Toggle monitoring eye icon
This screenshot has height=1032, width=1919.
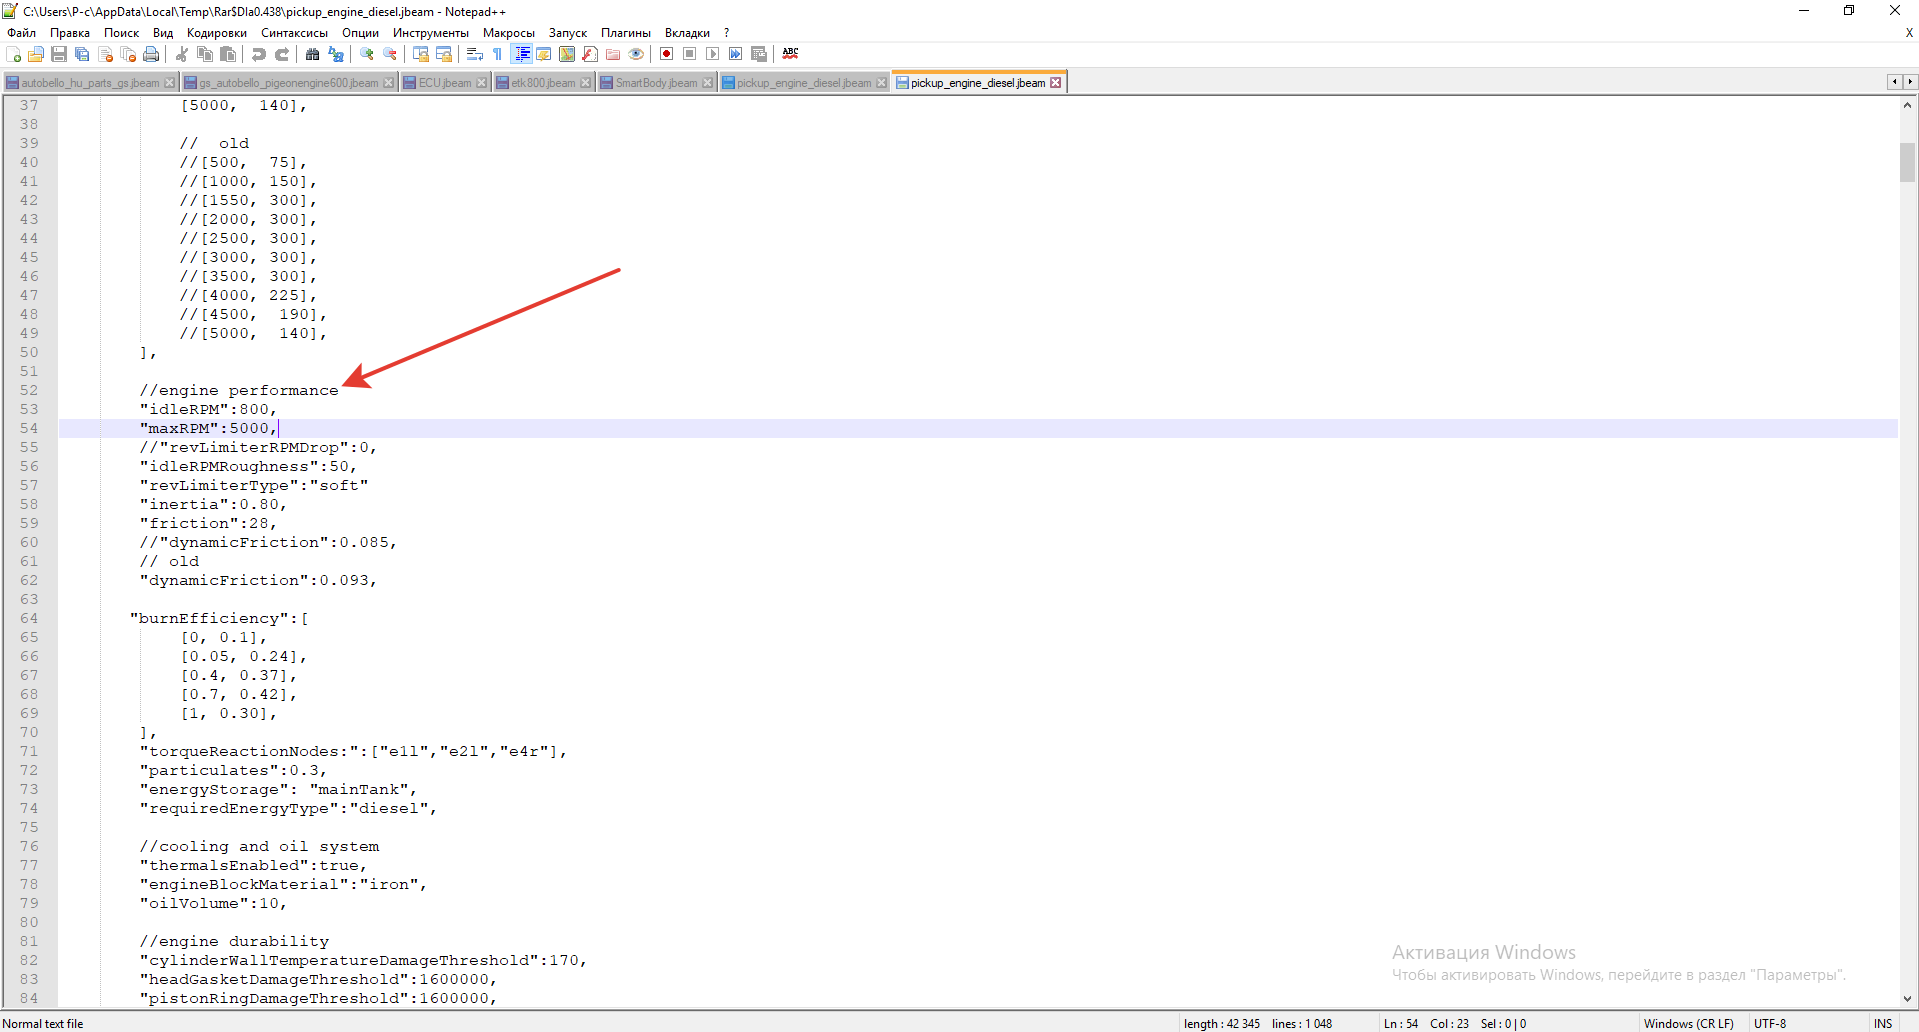[x=636, y=54]
